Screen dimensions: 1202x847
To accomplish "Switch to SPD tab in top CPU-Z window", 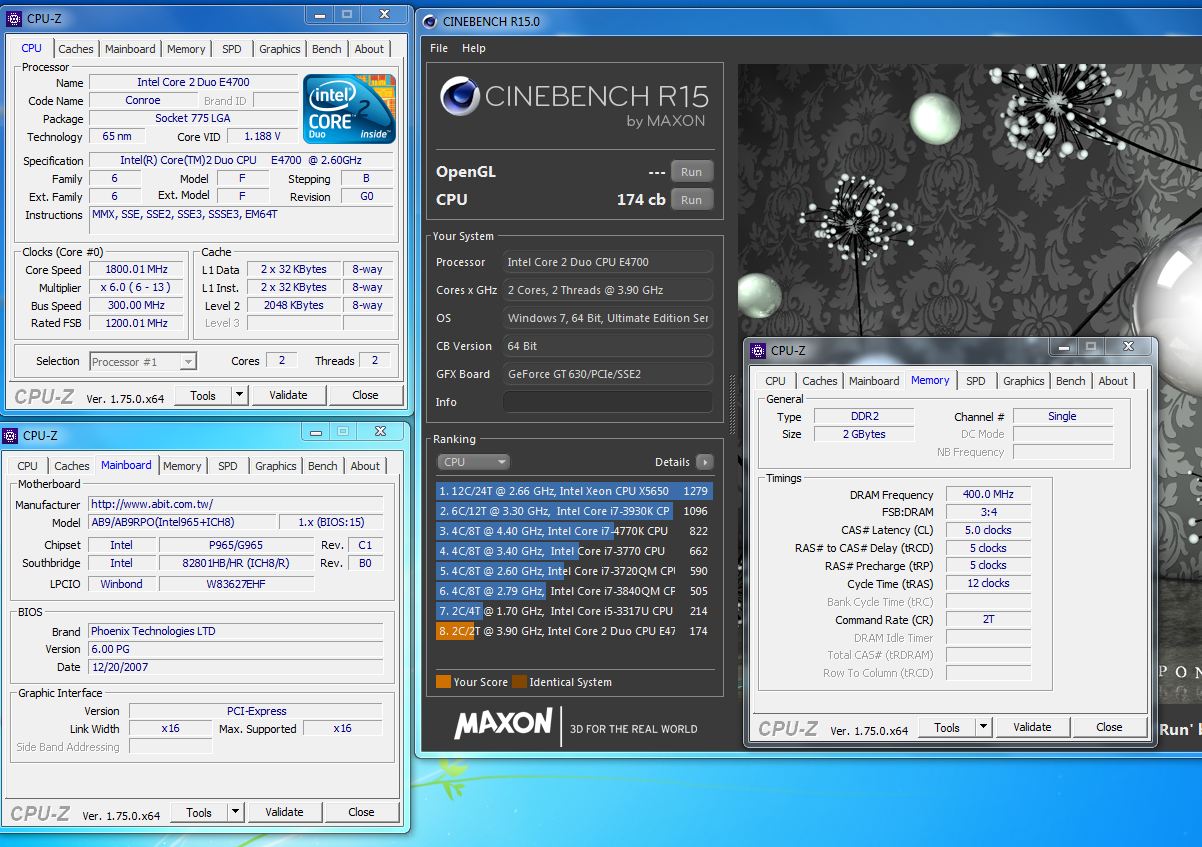I will coord(232,49).
